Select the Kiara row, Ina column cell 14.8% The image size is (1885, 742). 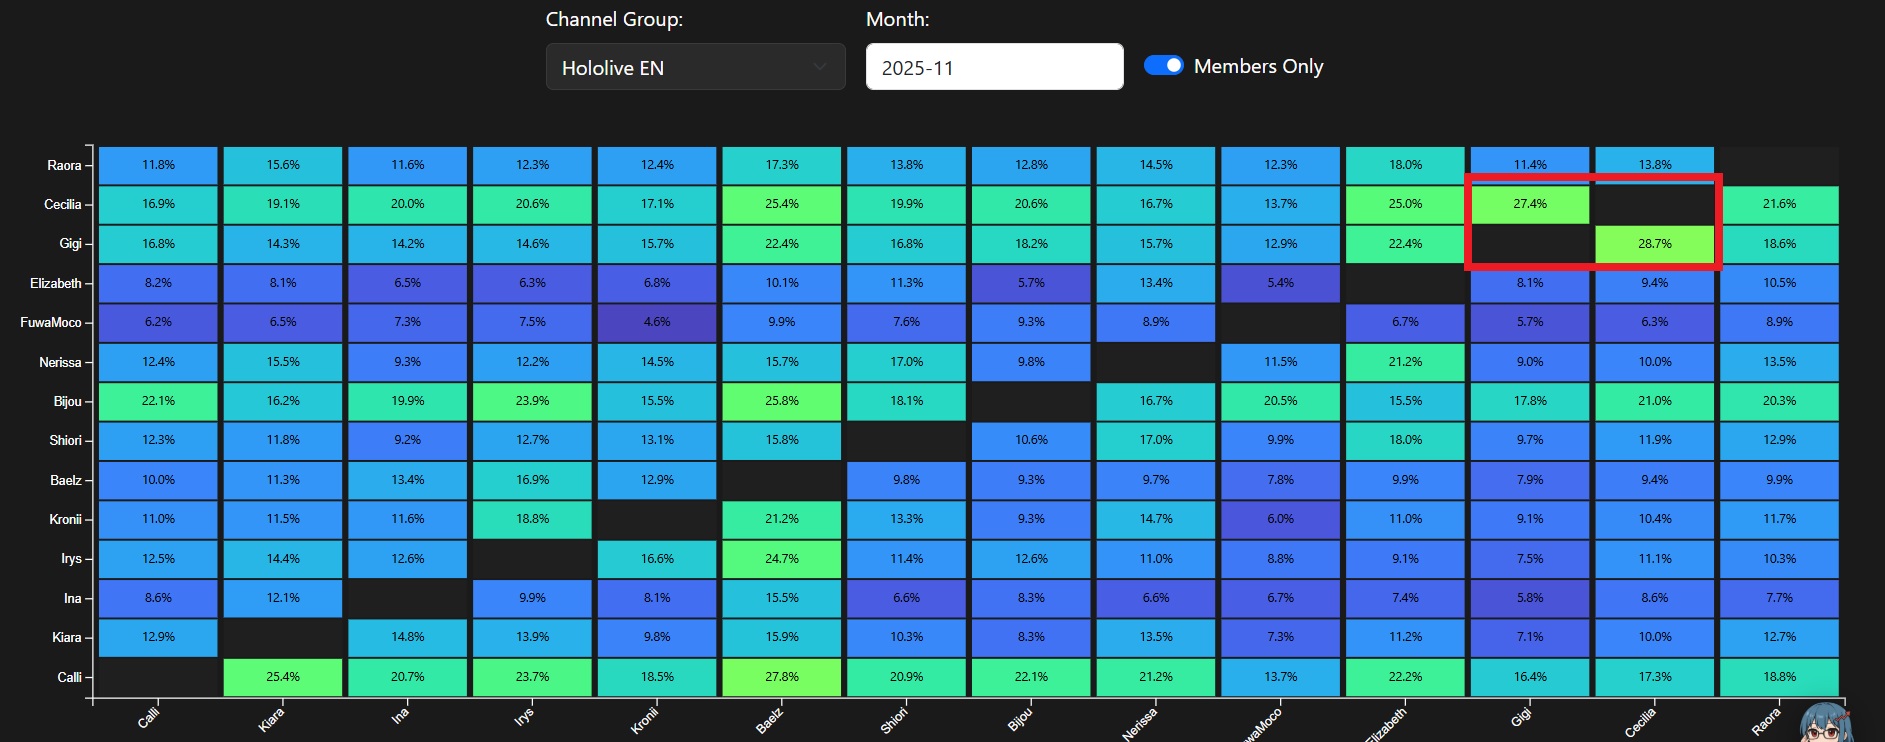[408, 637]
